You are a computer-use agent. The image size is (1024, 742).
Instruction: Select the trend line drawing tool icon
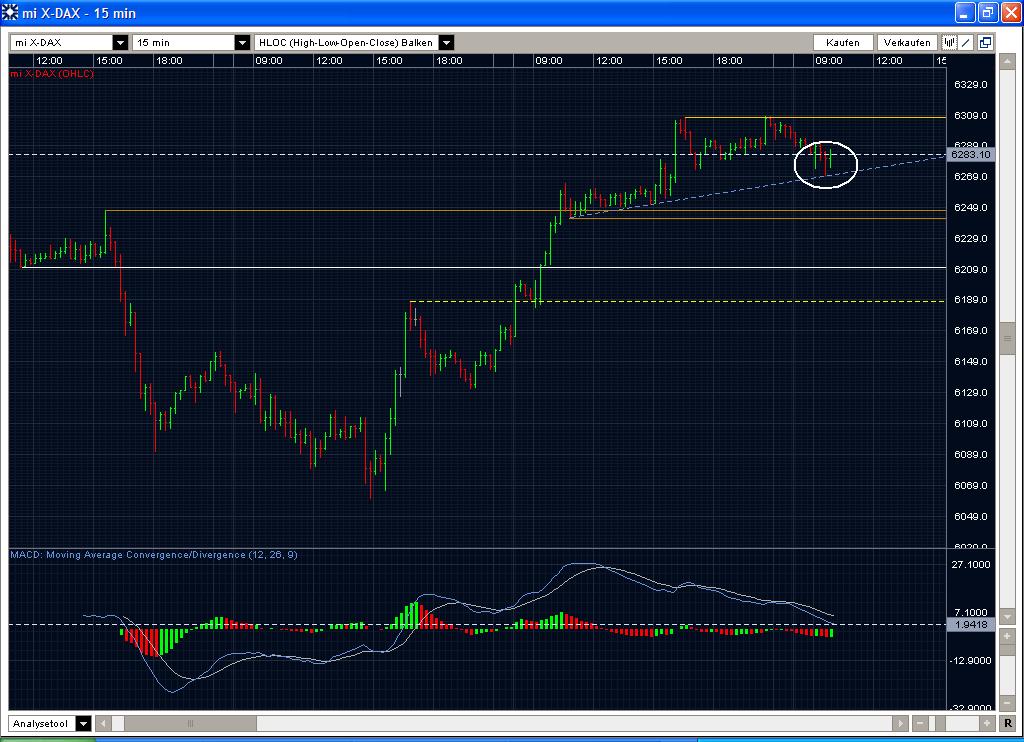(x=967, y=42)
